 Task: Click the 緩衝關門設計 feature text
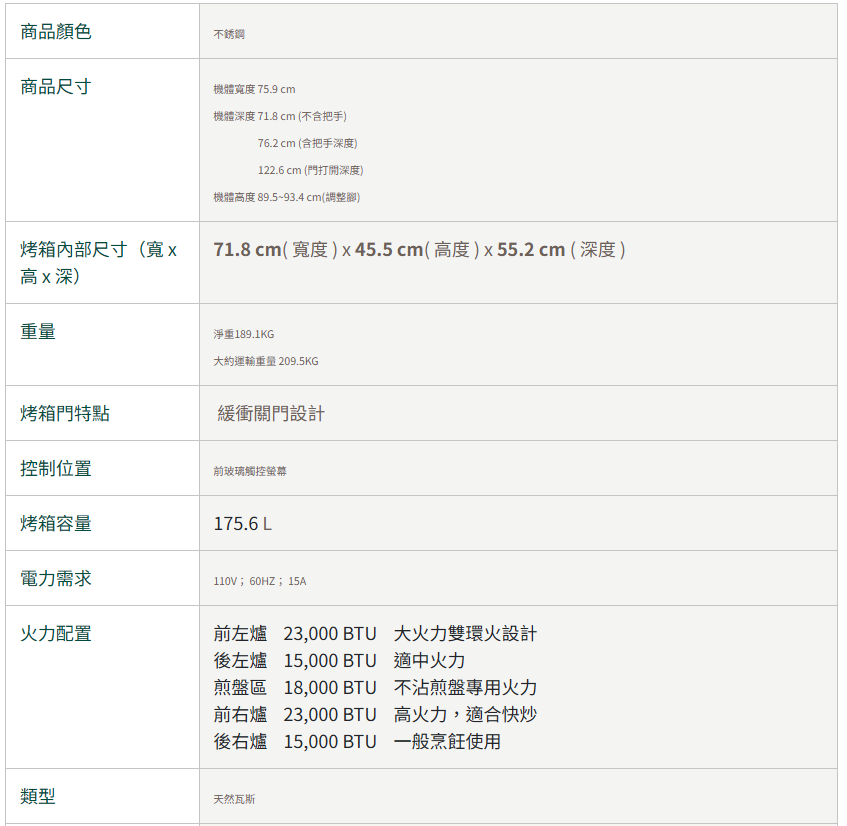pyautogui.click(x=271, y=414)
